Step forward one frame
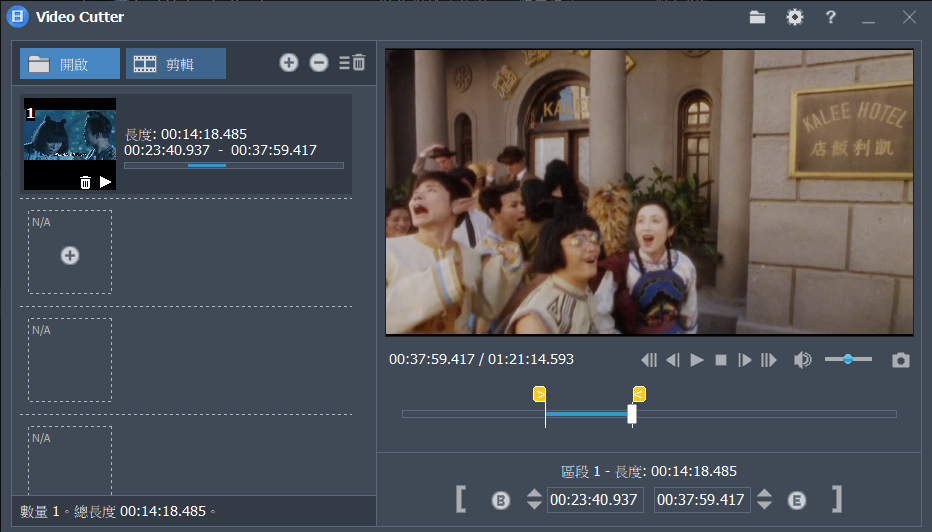 point(744,360)
